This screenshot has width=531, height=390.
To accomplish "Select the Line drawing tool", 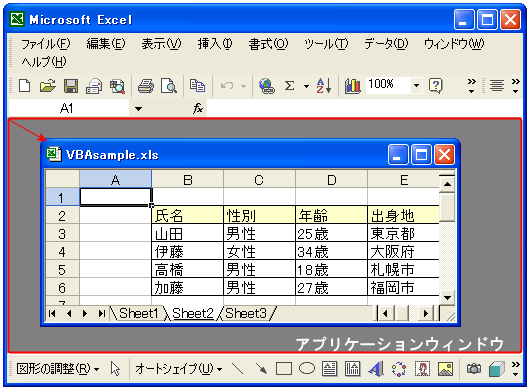I will [238, 369].
